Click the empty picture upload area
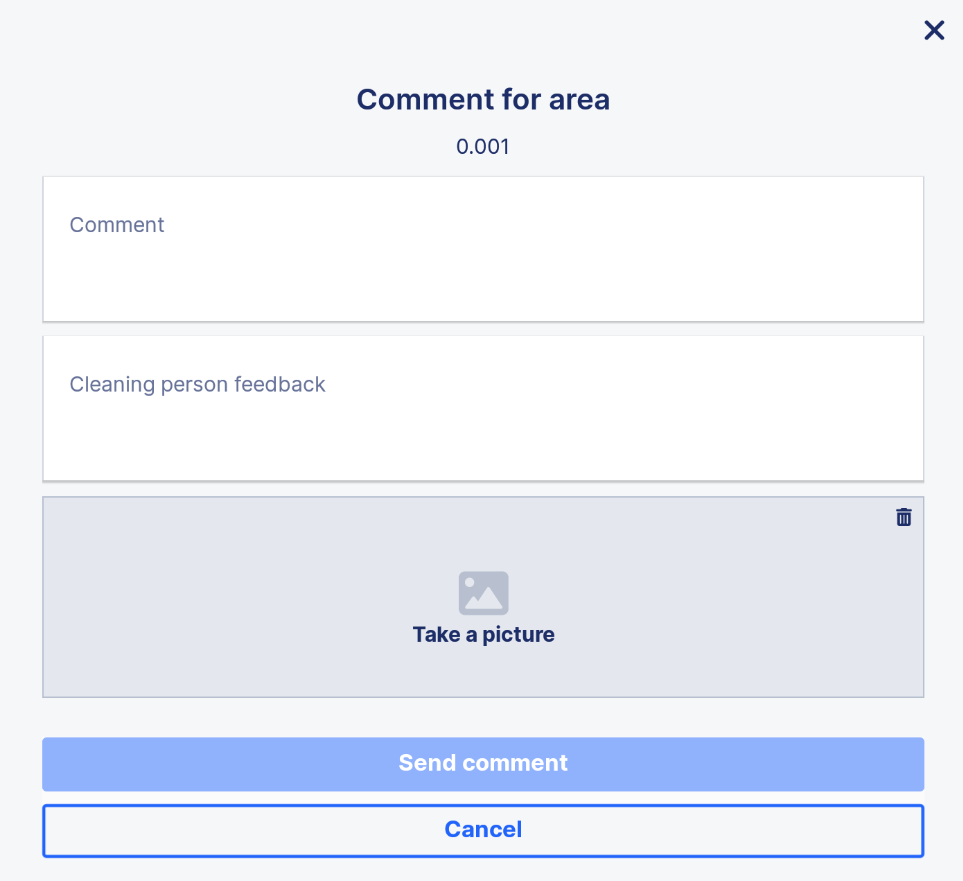 483,597
